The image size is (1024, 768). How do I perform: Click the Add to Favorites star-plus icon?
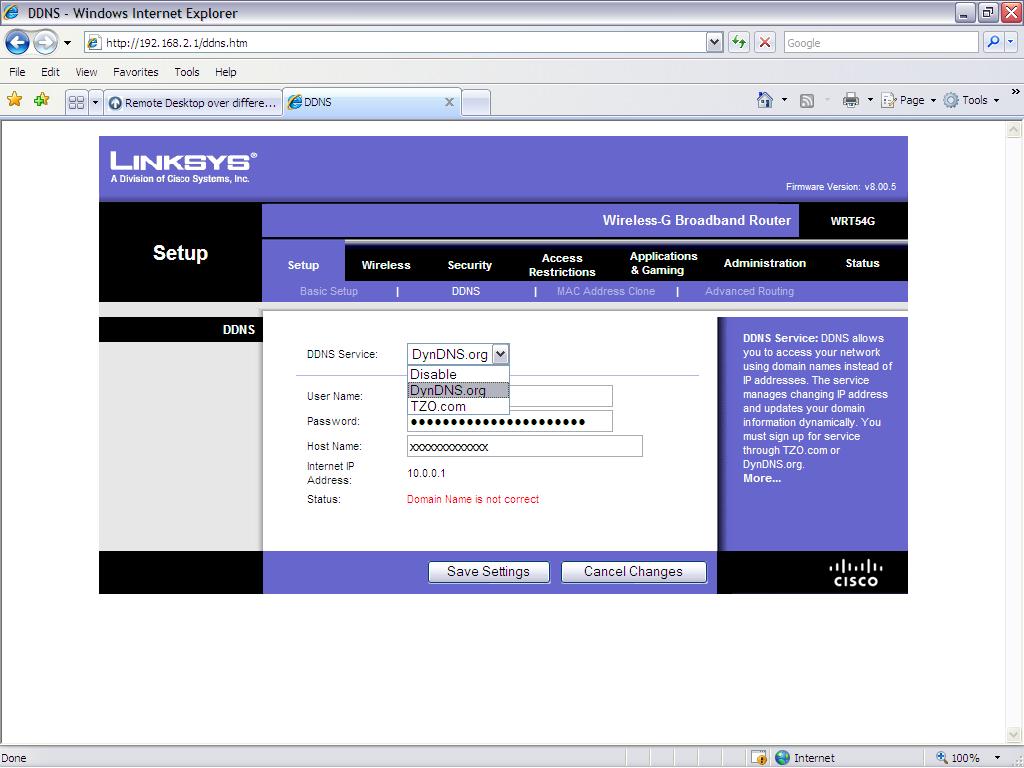click(42, 100)
